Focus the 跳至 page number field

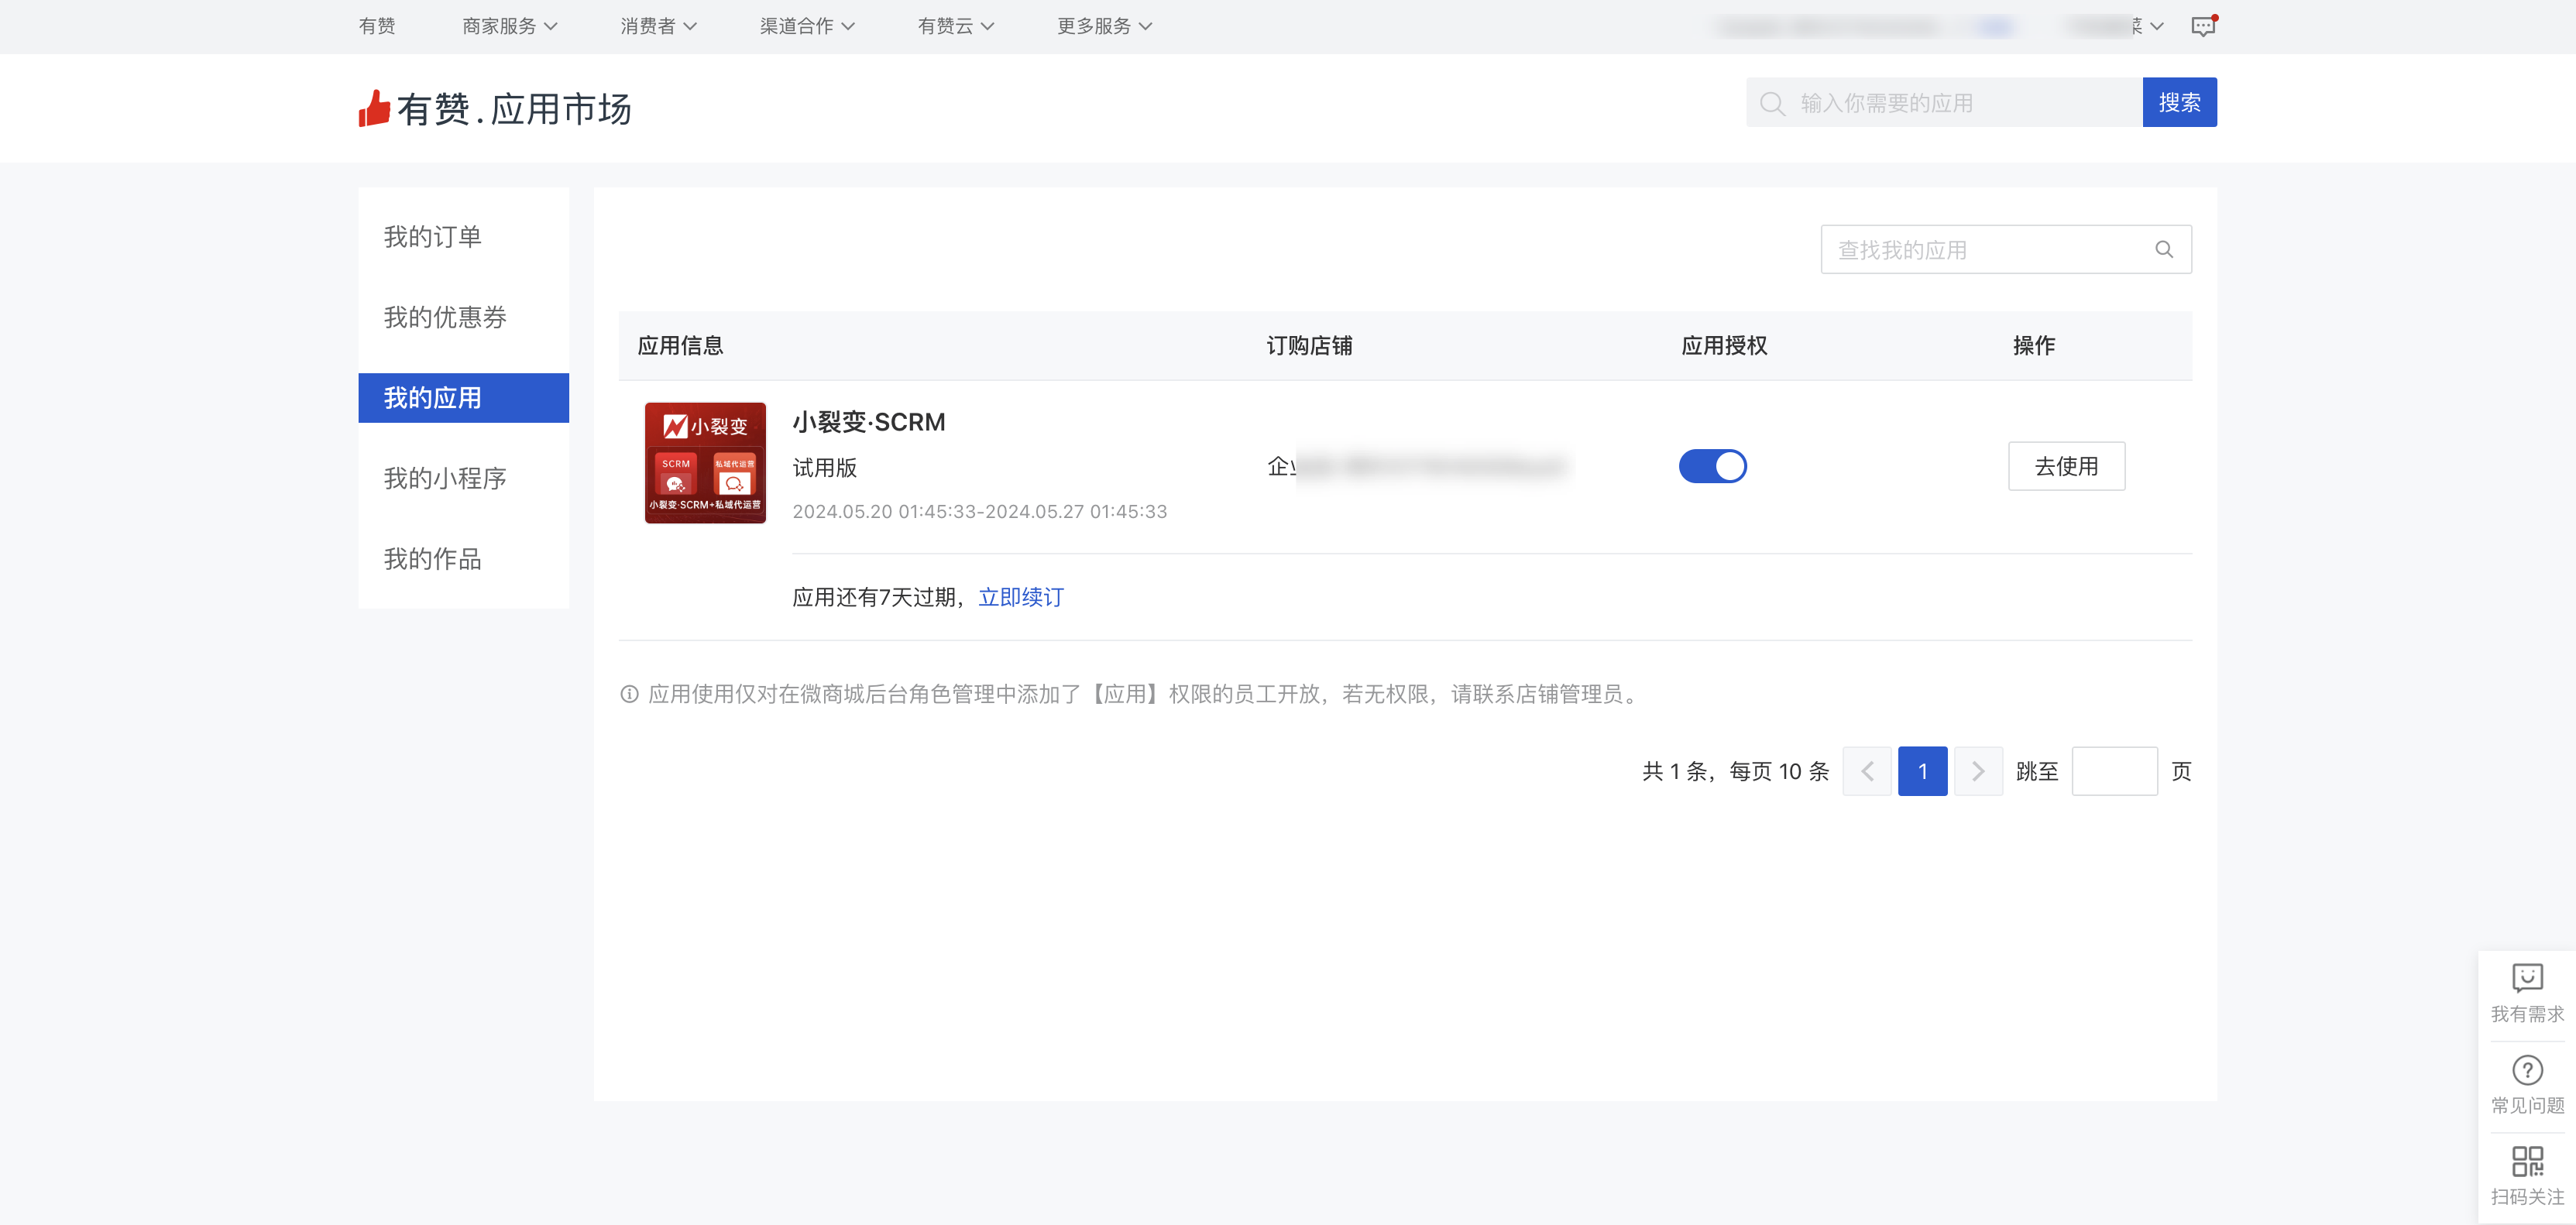tap(2114, 771)
